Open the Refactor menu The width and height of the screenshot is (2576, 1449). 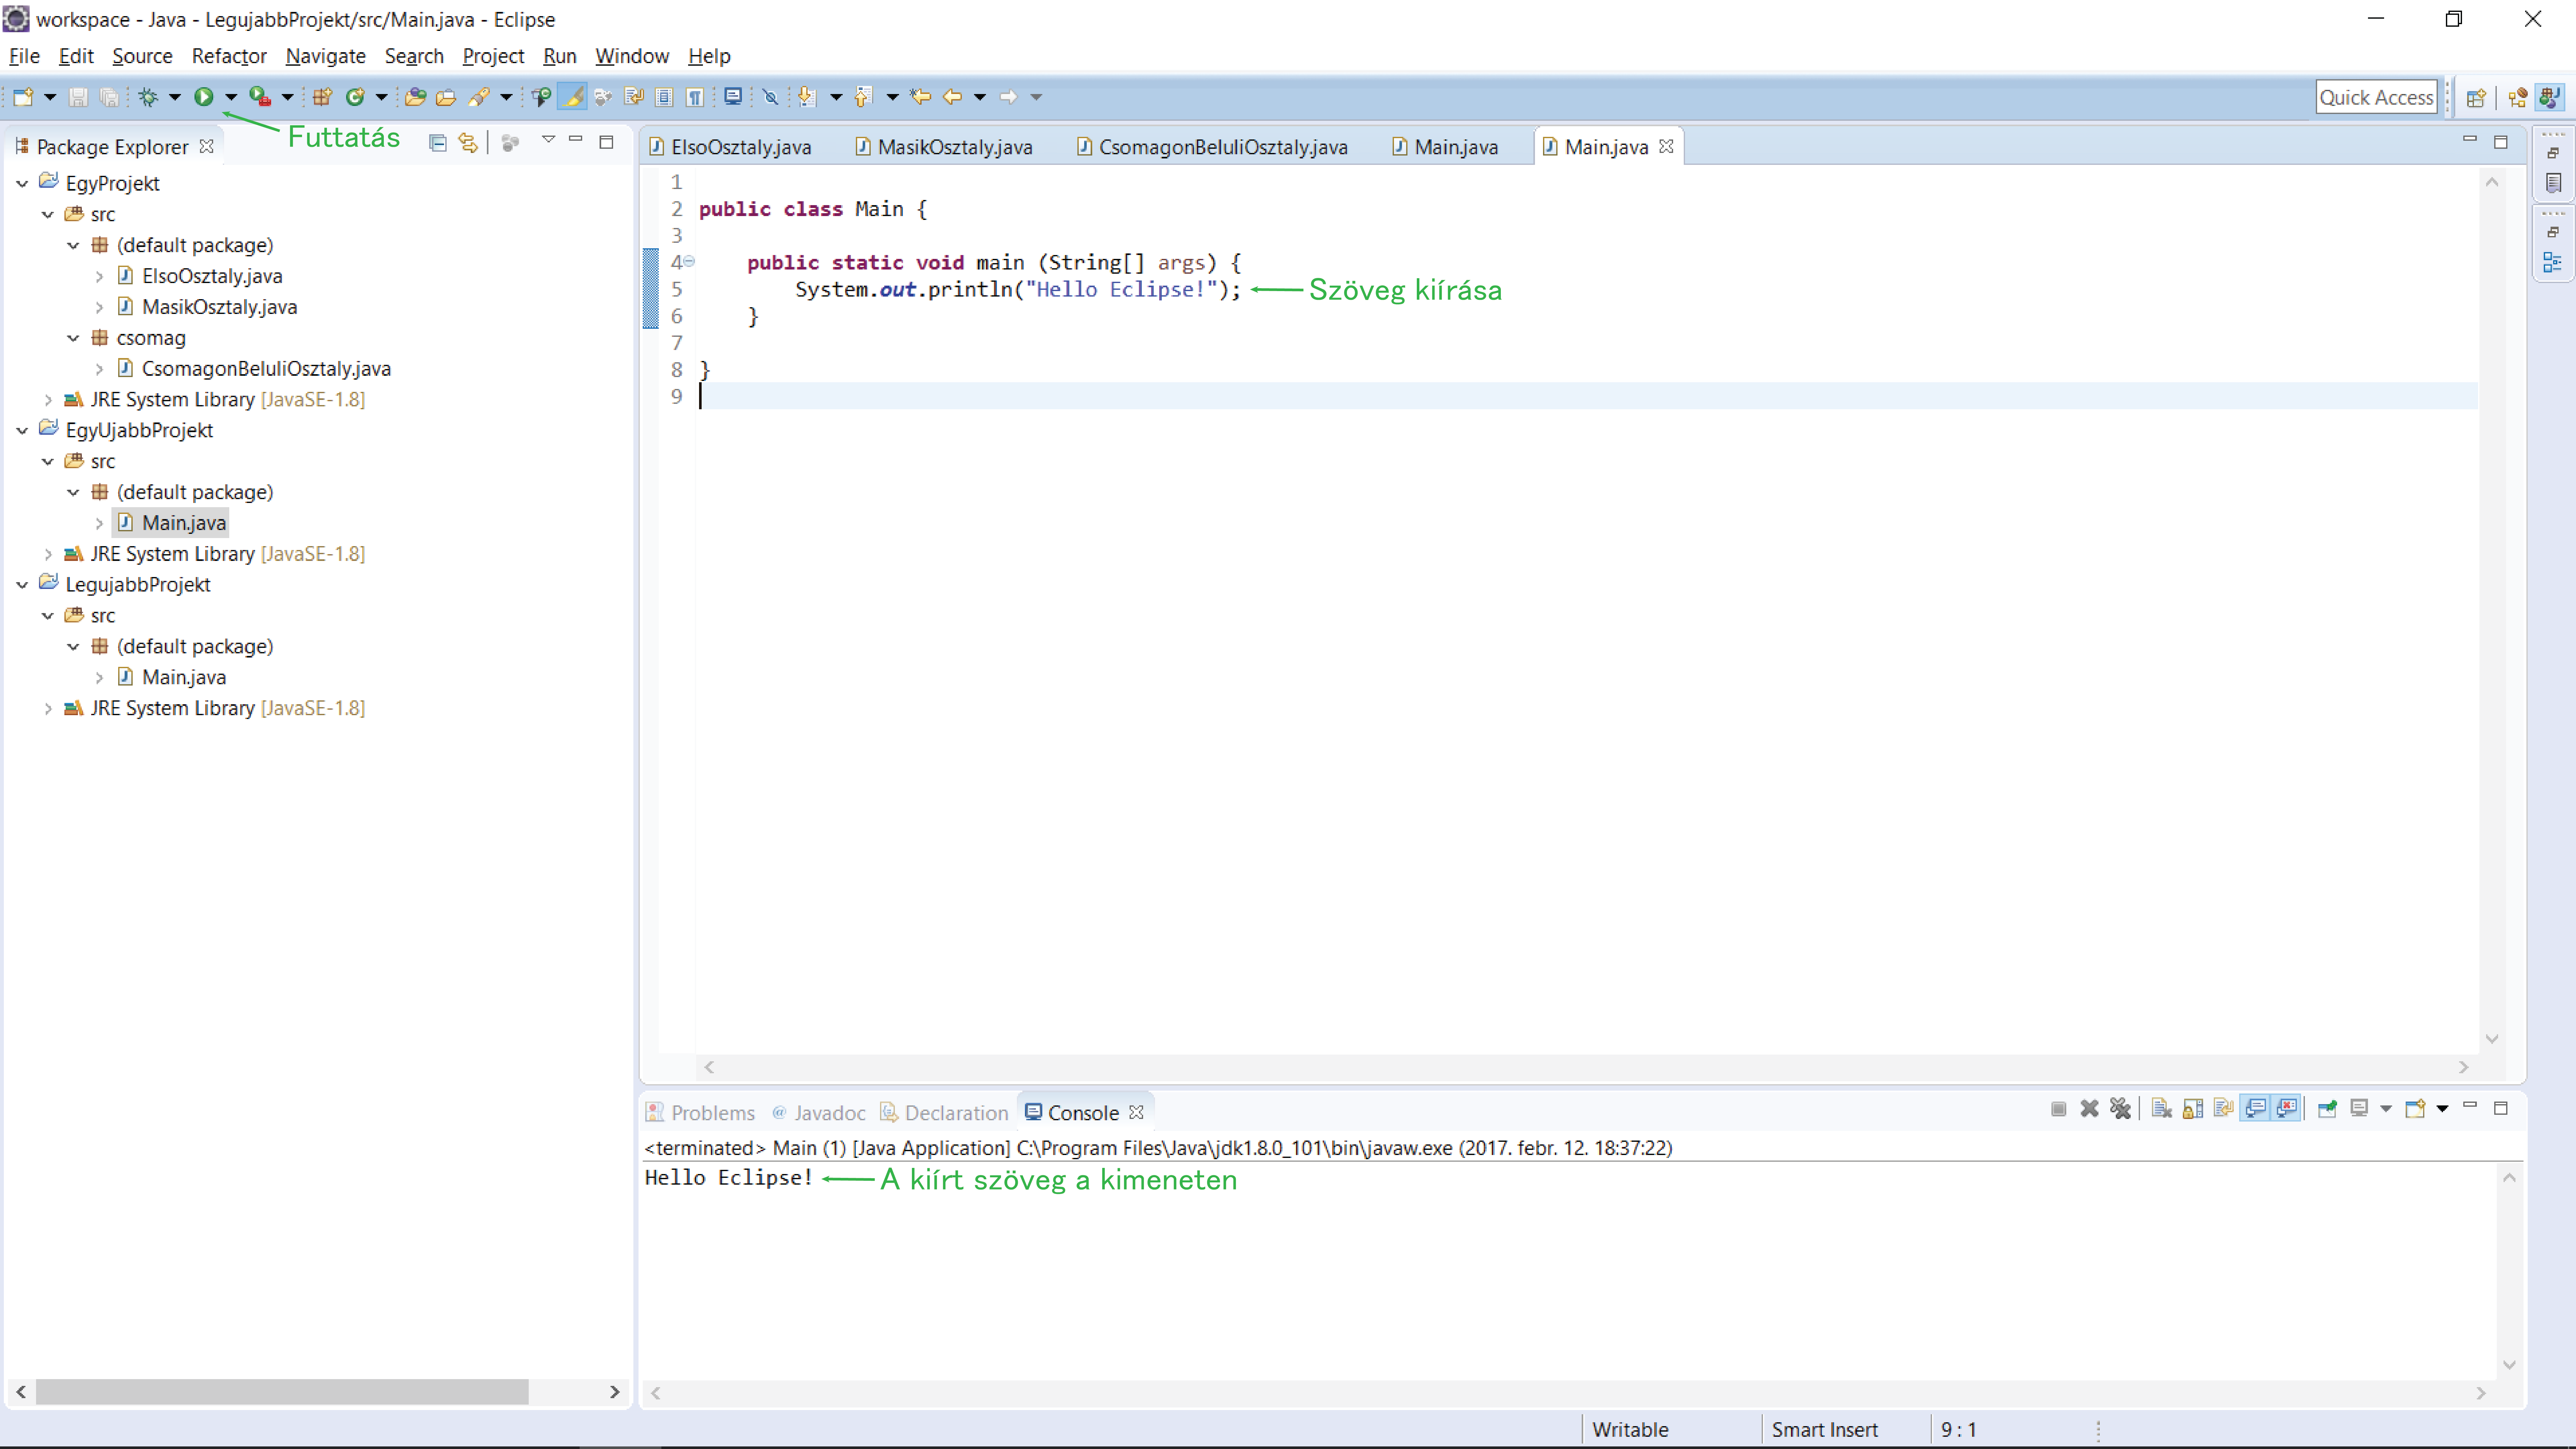pos(229,56)
